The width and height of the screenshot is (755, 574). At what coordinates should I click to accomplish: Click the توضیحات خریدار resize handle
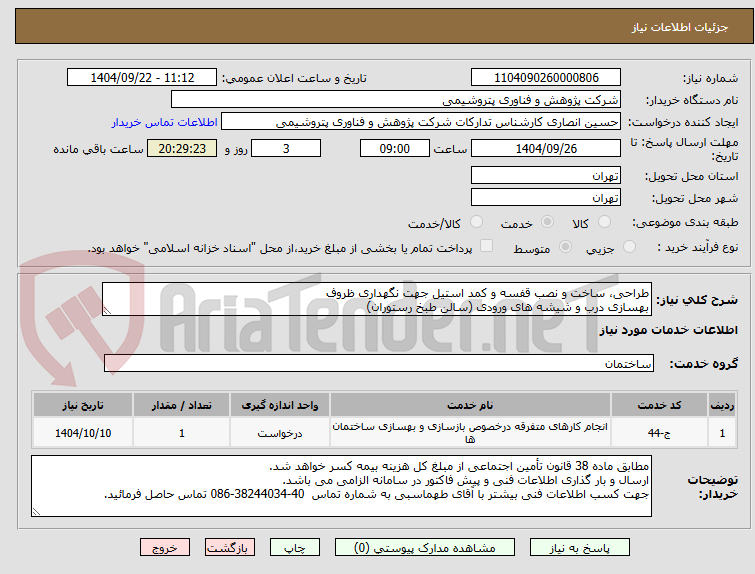36,511
